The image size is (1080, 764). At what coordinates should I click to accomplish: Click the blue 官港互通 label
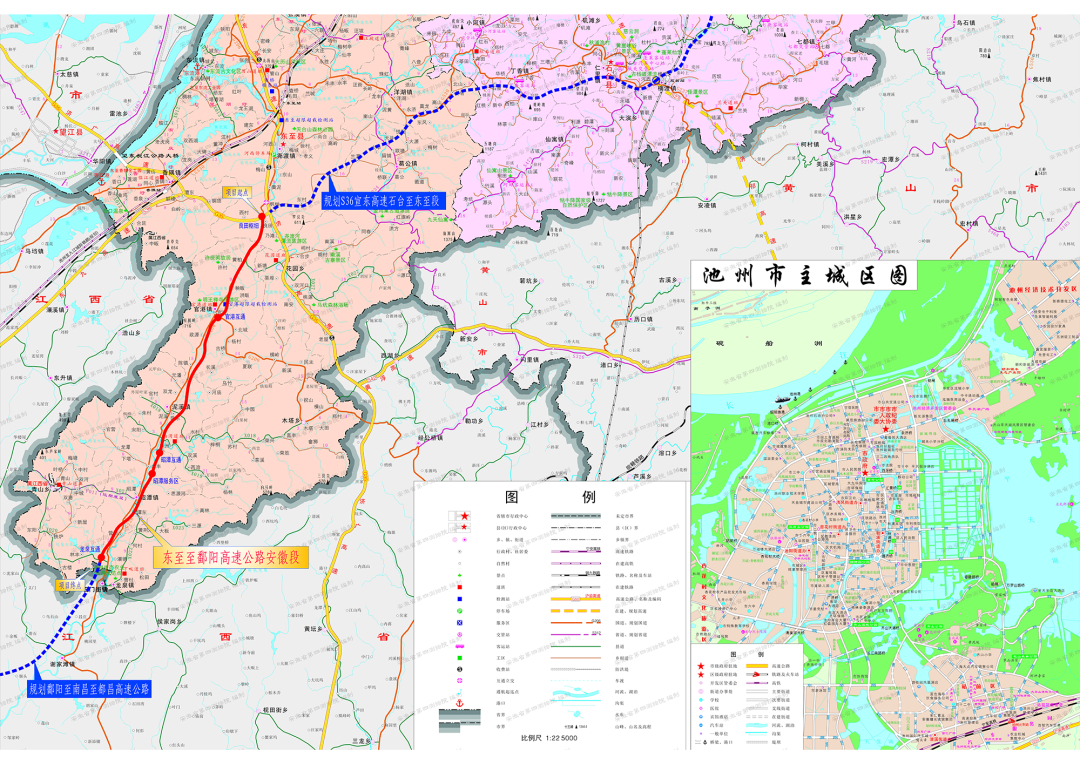click(235, 318)
